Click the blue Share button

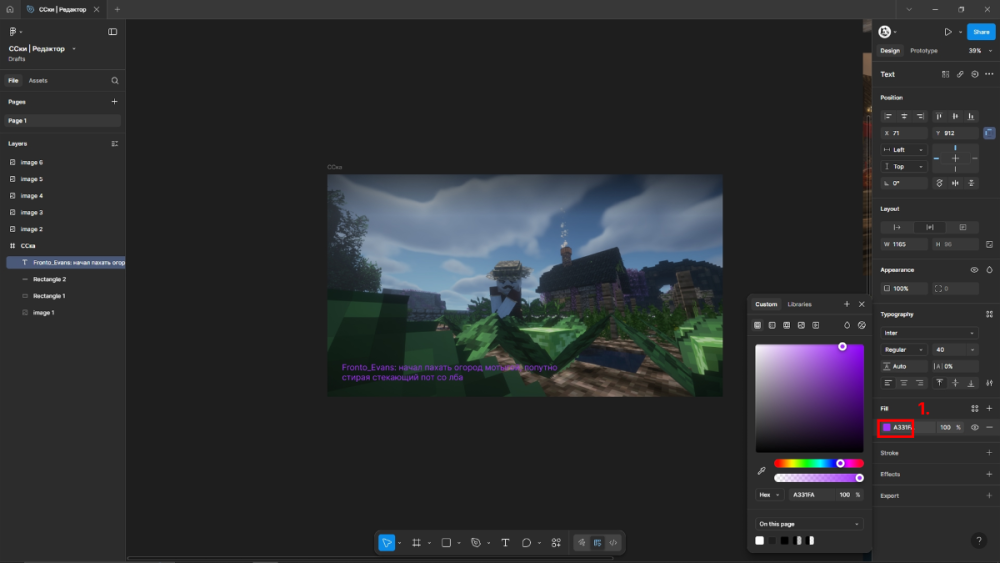[981, 32]
